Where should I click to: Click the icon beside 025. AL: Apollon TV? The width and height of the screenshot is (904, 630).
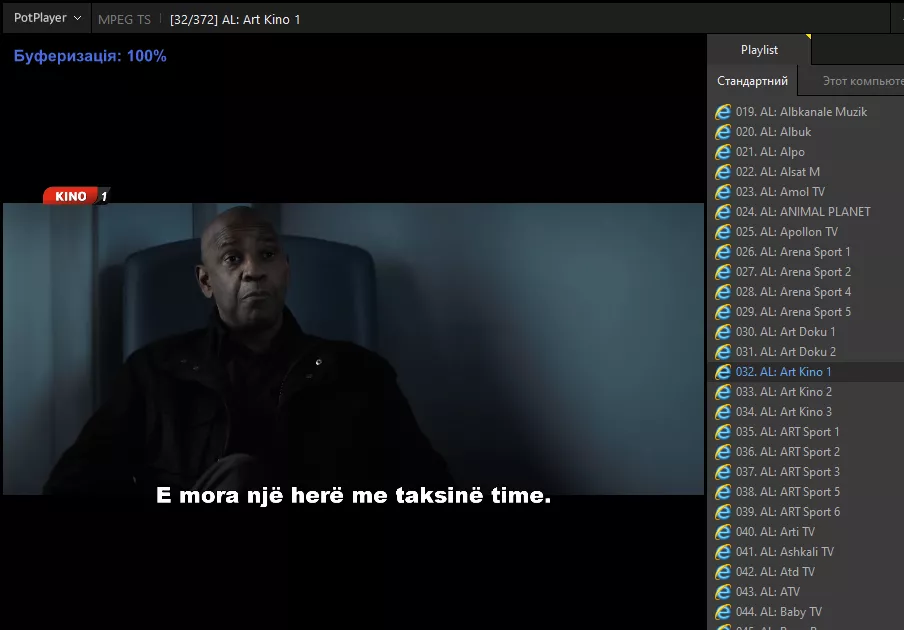(723, 232)
